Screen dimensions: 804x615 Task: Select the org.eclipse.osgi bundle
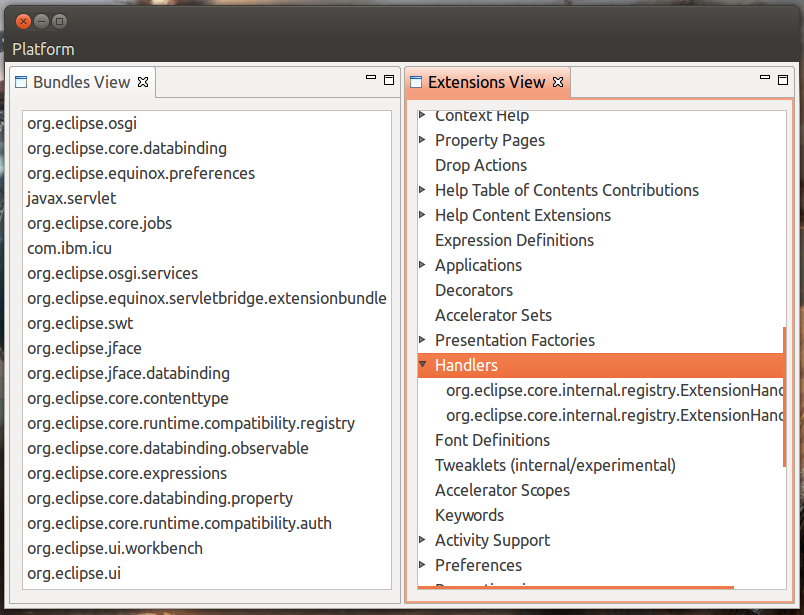82,124
